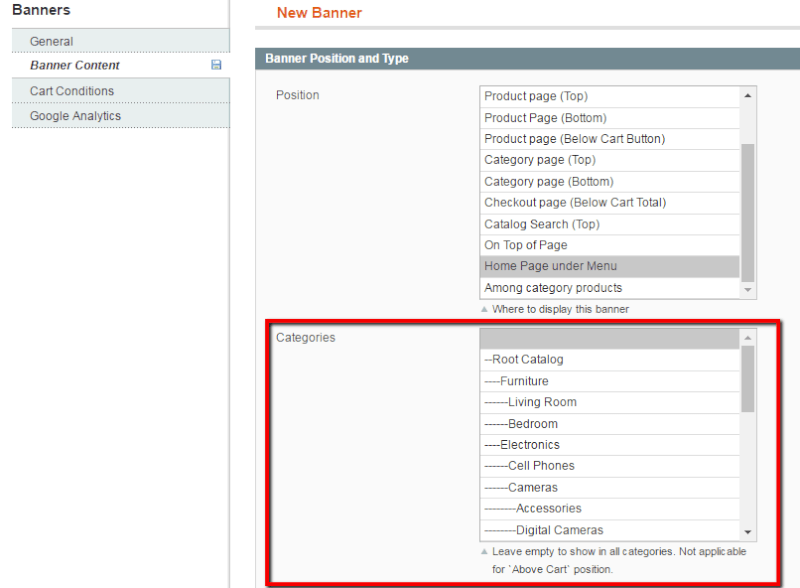Open the Google Analytics tab
Viewport: 800px width, 588px height.
(75, 116)
